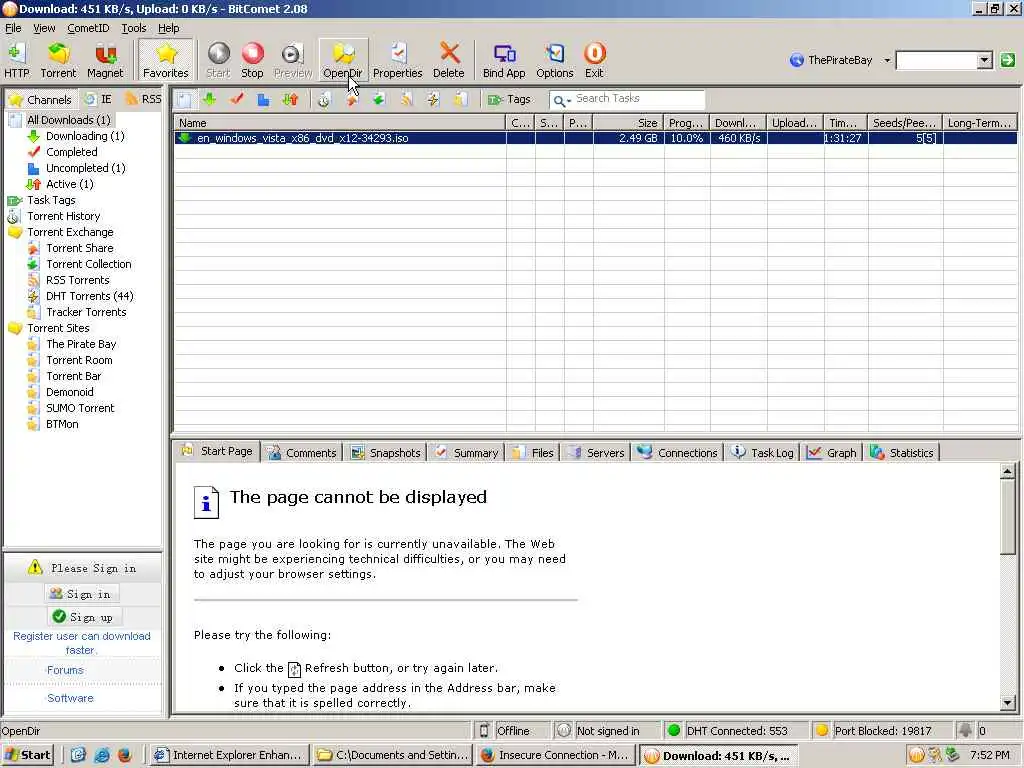Select DHT Torrents (44) item
The image size is (1024, 768).
(x=89, y=296)
